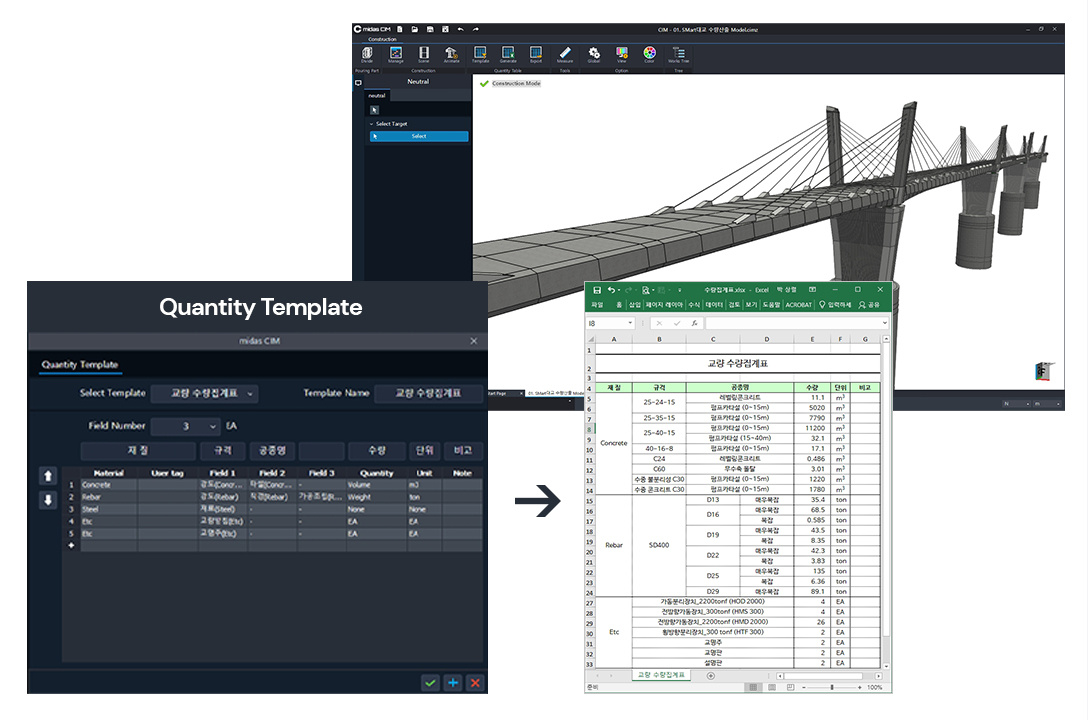Activate the Measure tool
The width and height of the screenshot is (1088, 720).
565,54
